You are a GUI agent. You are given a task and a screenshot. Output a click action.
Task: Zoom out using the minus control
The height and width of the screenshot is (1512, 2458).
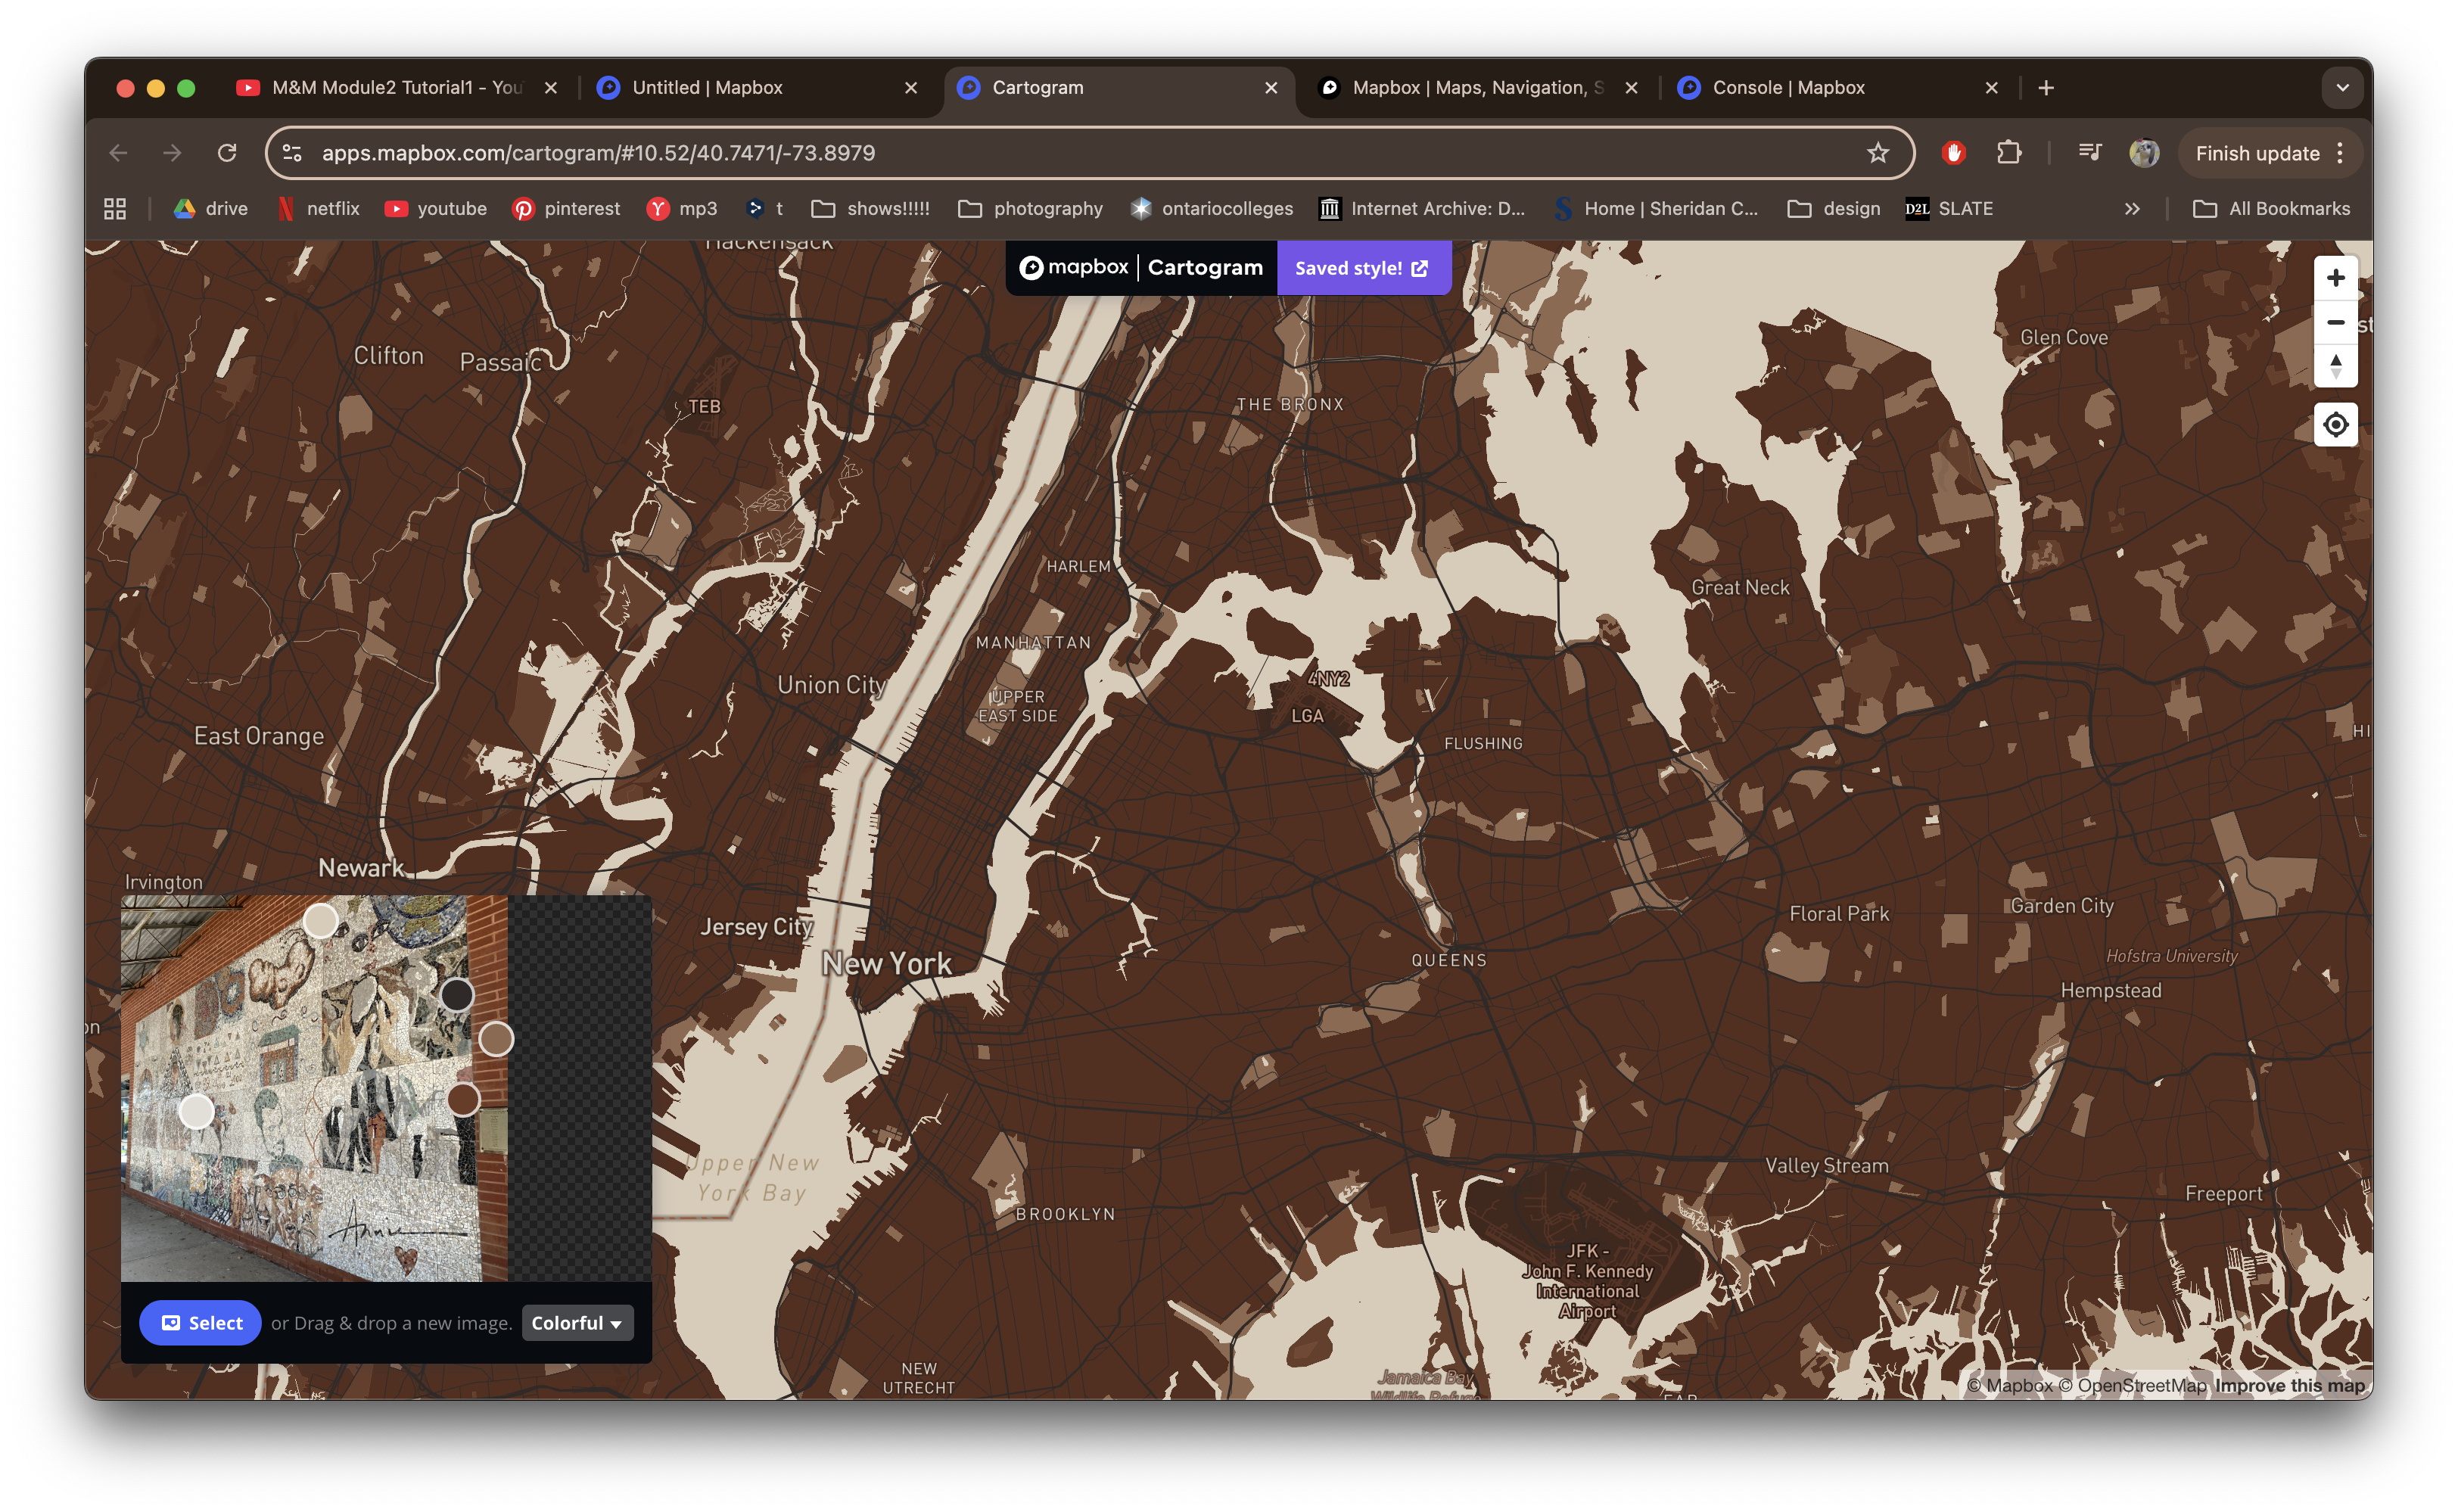(2335, 322)
